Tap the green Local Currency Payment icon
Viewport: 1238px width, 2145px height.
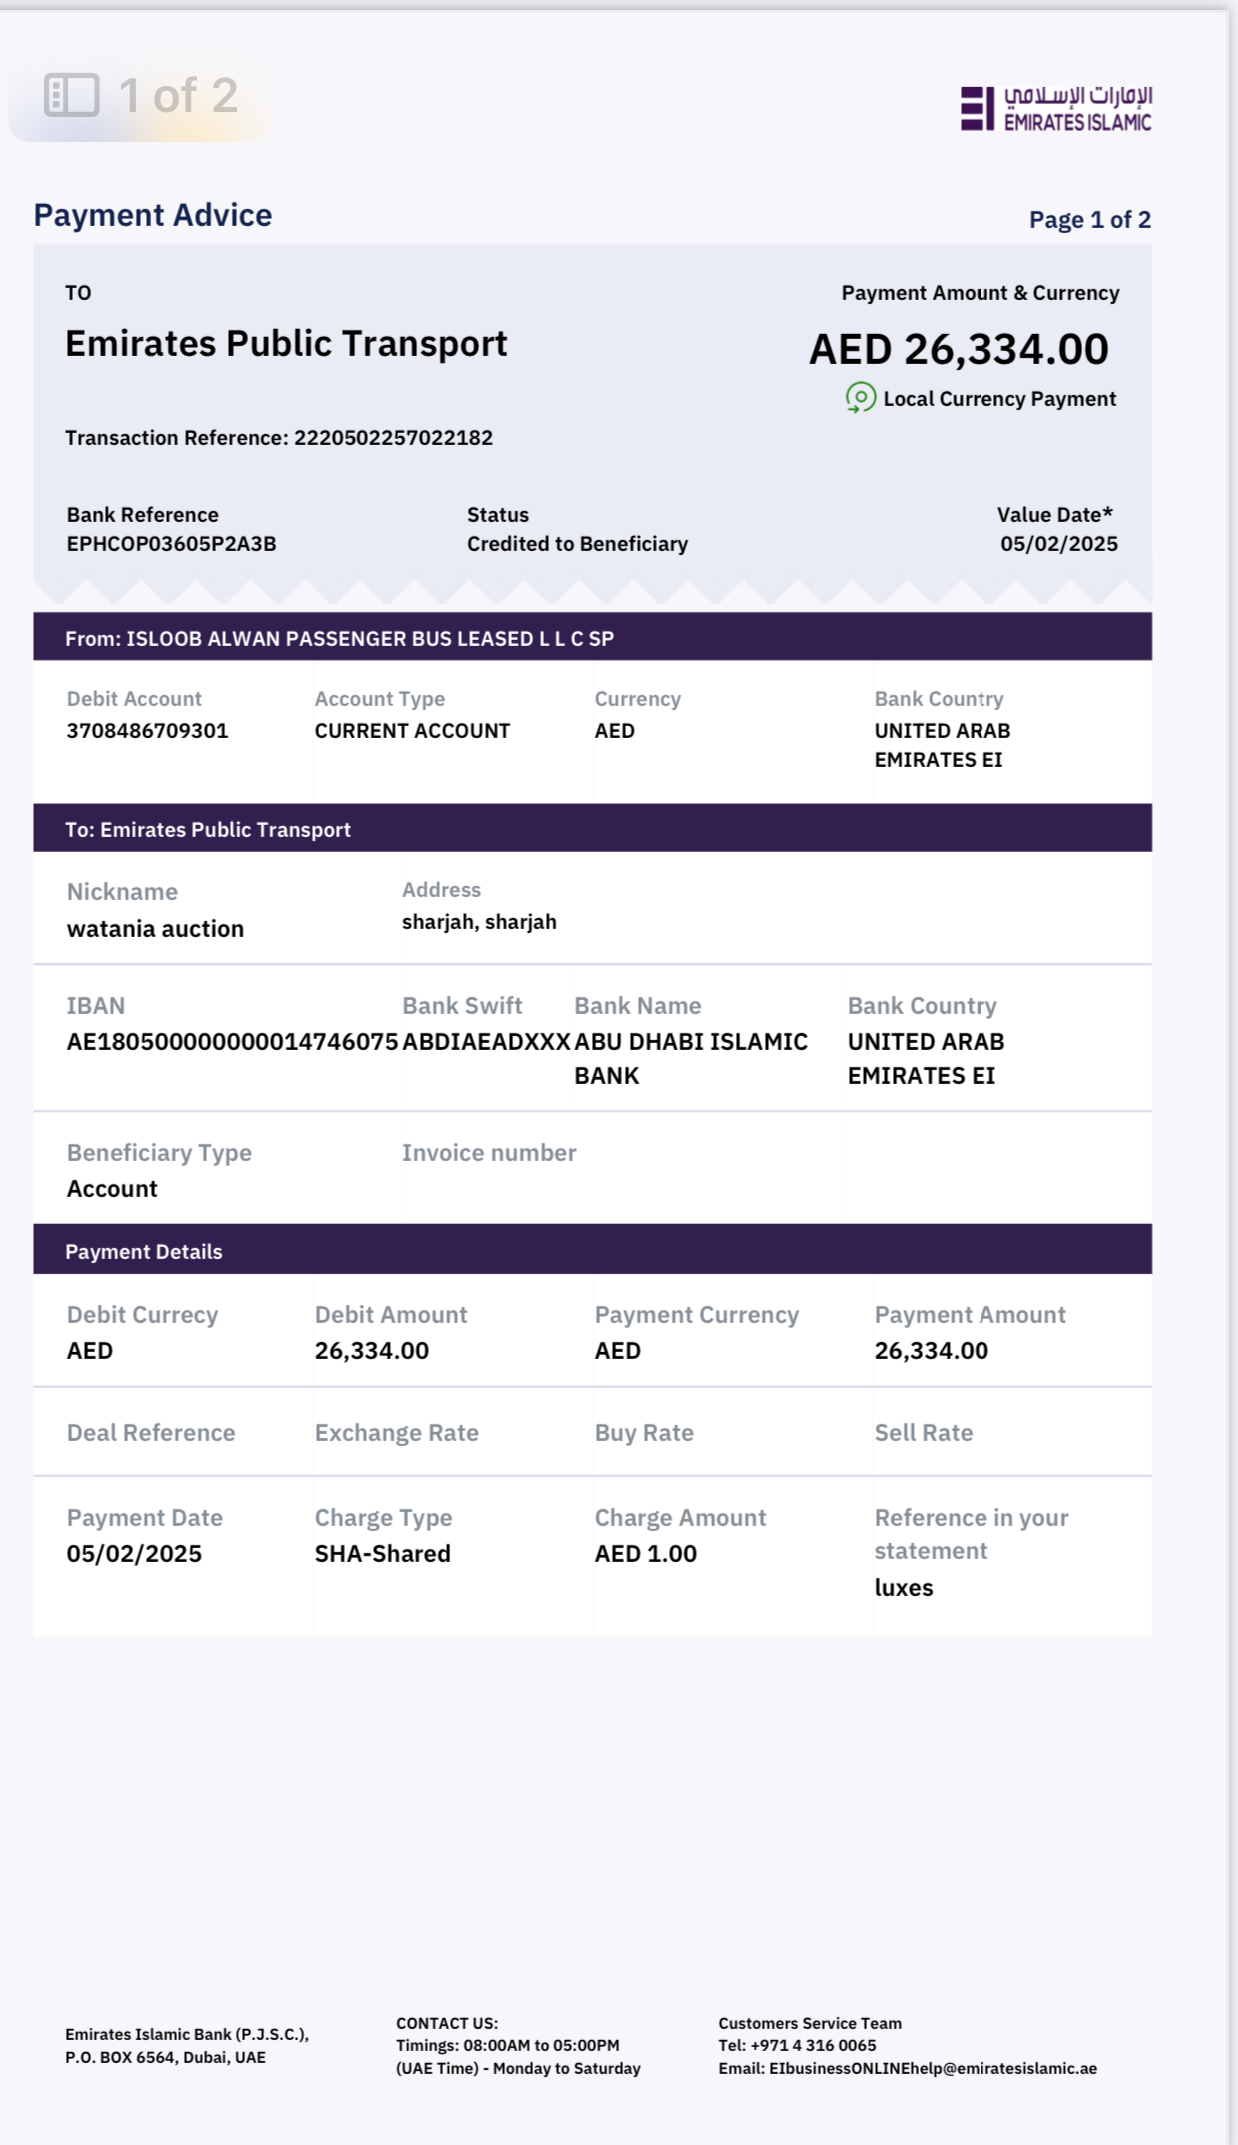coord(860,398)
